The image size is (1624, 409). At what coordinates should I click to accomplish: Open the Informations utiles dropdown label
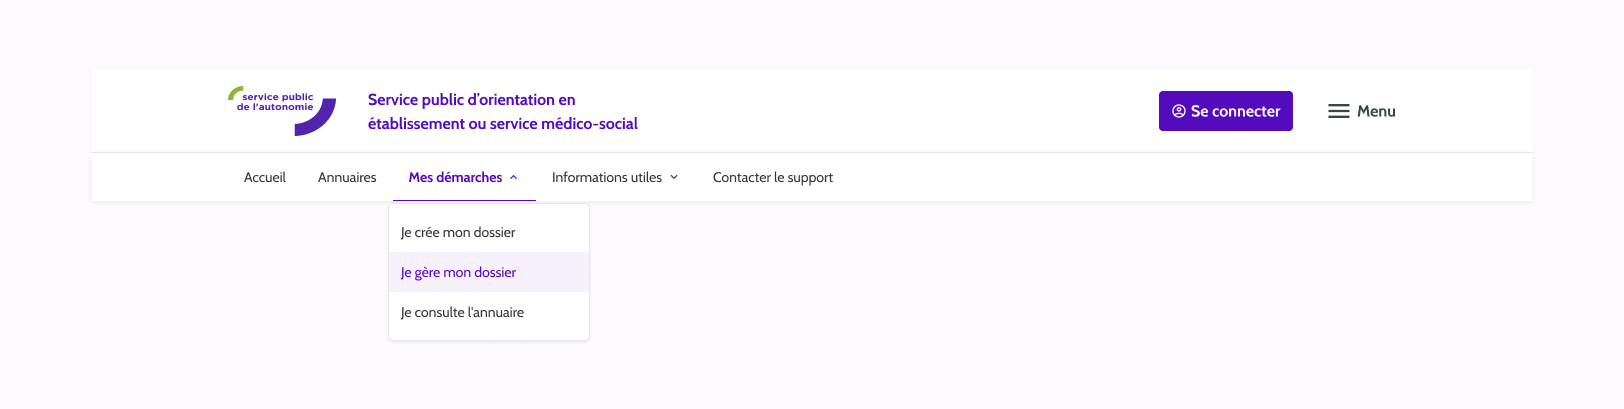click(606, 177)
